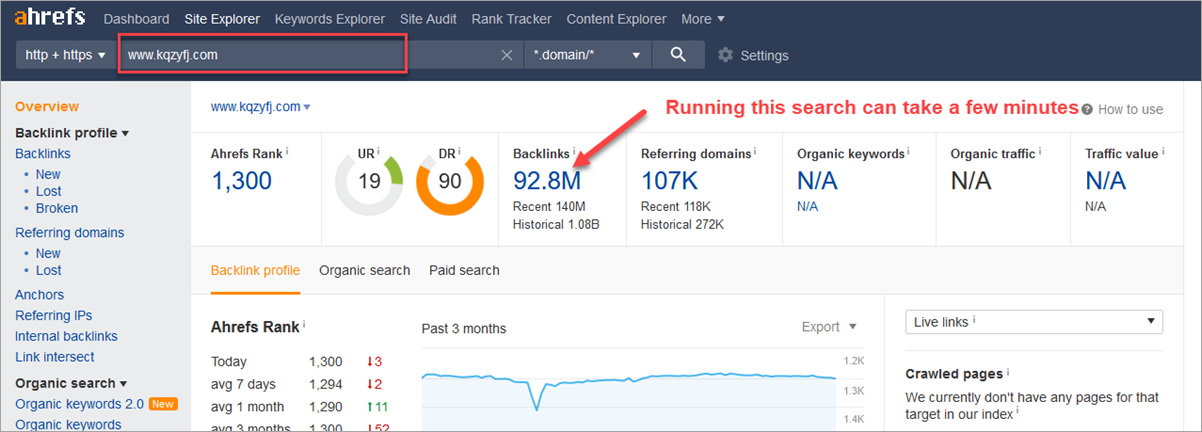Expand the More menu
1202x432 pixels.
(703, 19)
